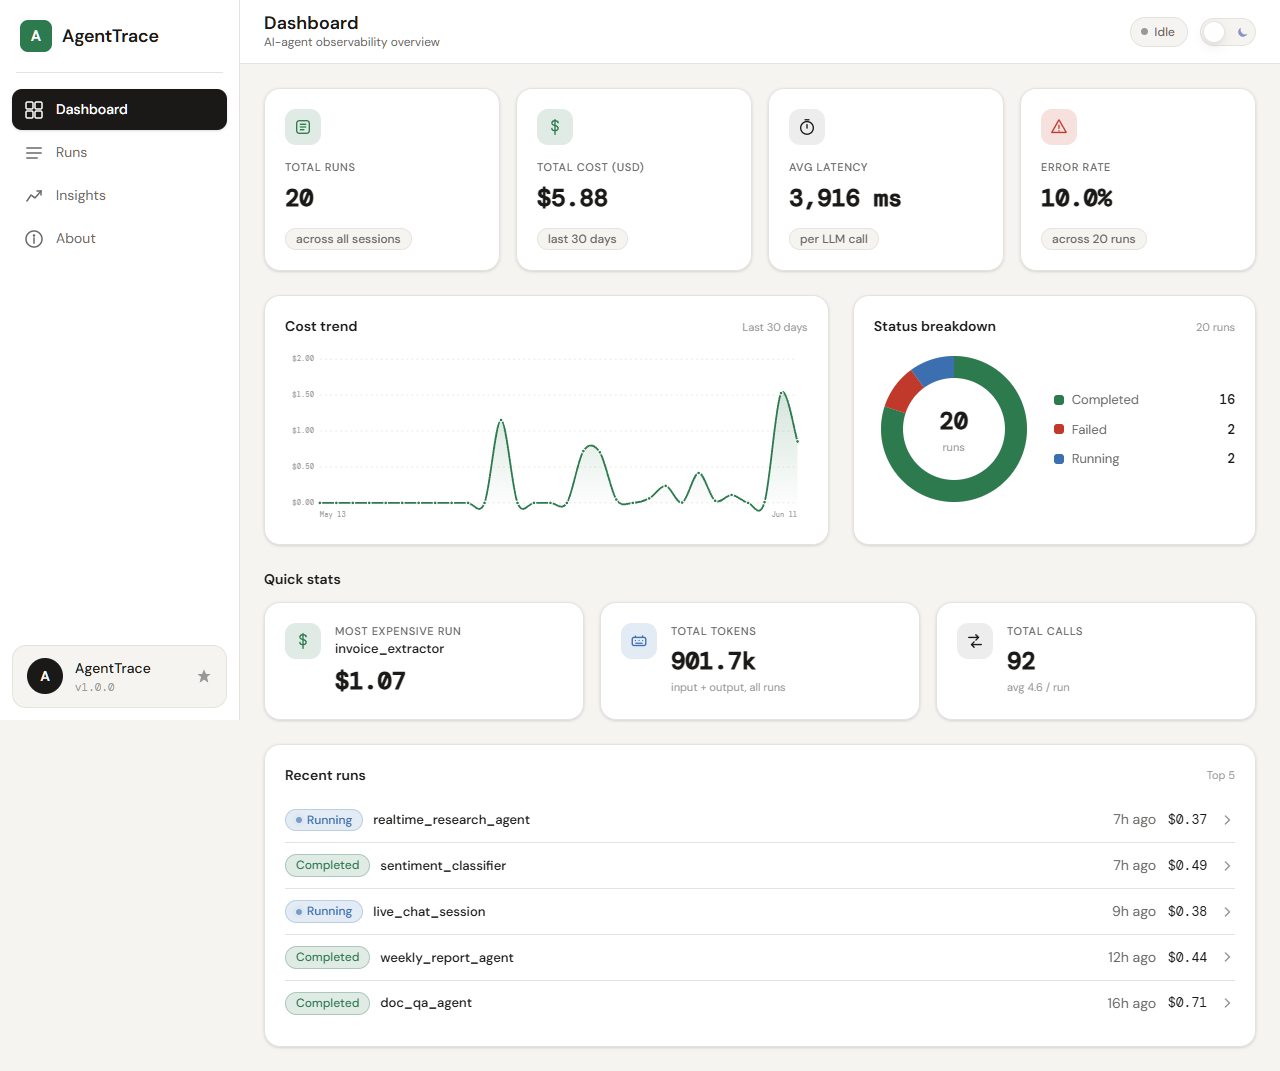Click Completed badge for doc_qa_agent

[x=327, y=1003]
